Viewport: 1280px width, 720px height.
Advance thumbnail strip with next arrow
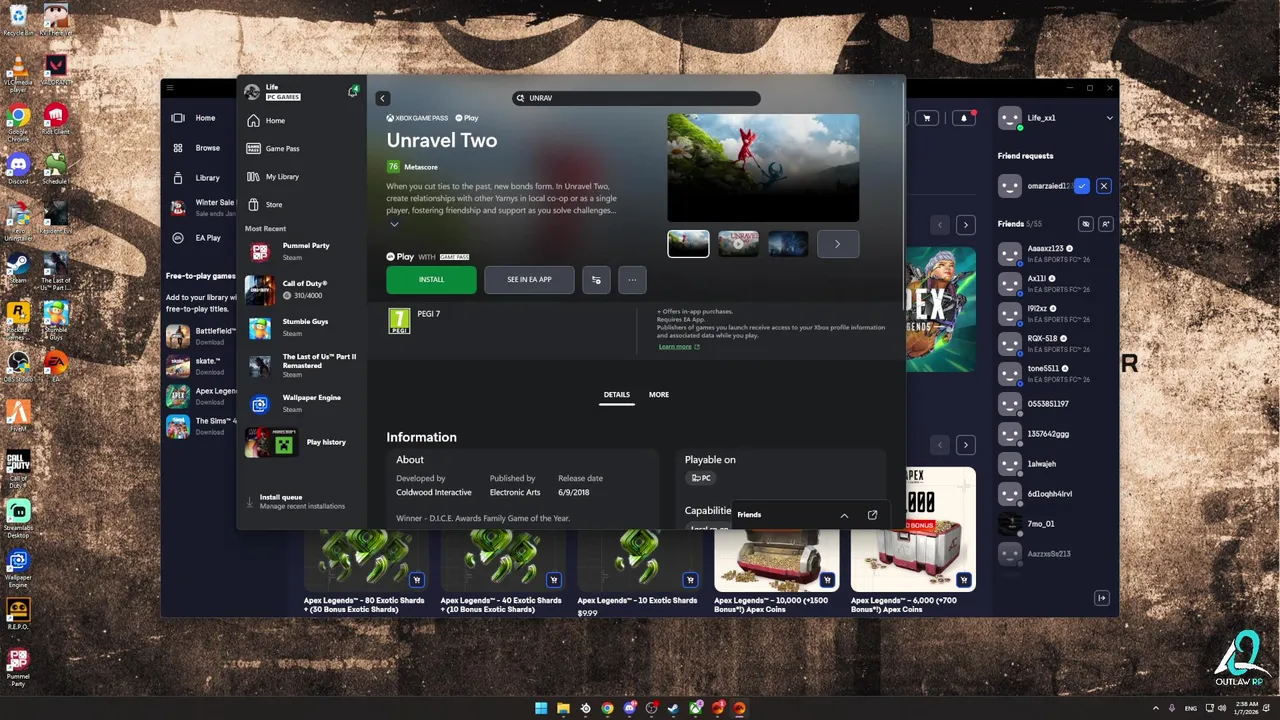[x=838, y=244]
